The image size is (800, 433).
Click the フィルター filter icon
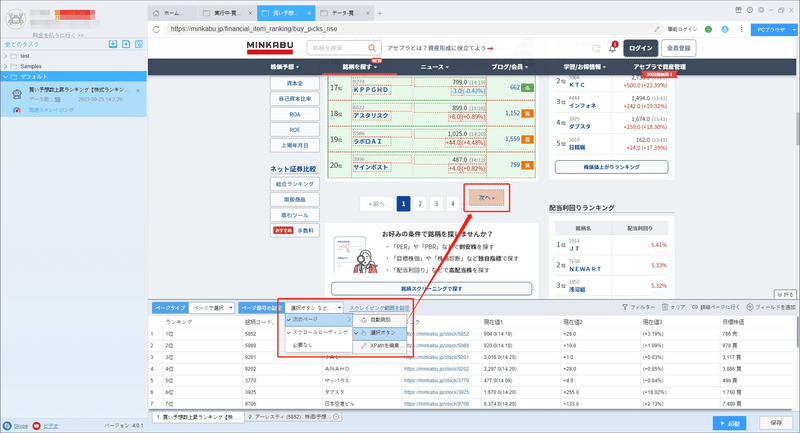click(625, 307)
